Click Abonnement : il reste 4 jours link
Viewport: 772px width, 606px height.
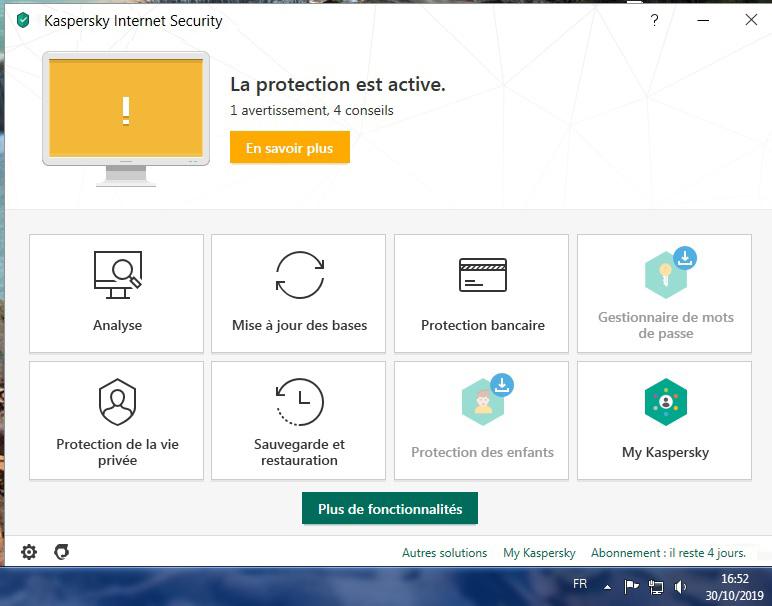669,553
